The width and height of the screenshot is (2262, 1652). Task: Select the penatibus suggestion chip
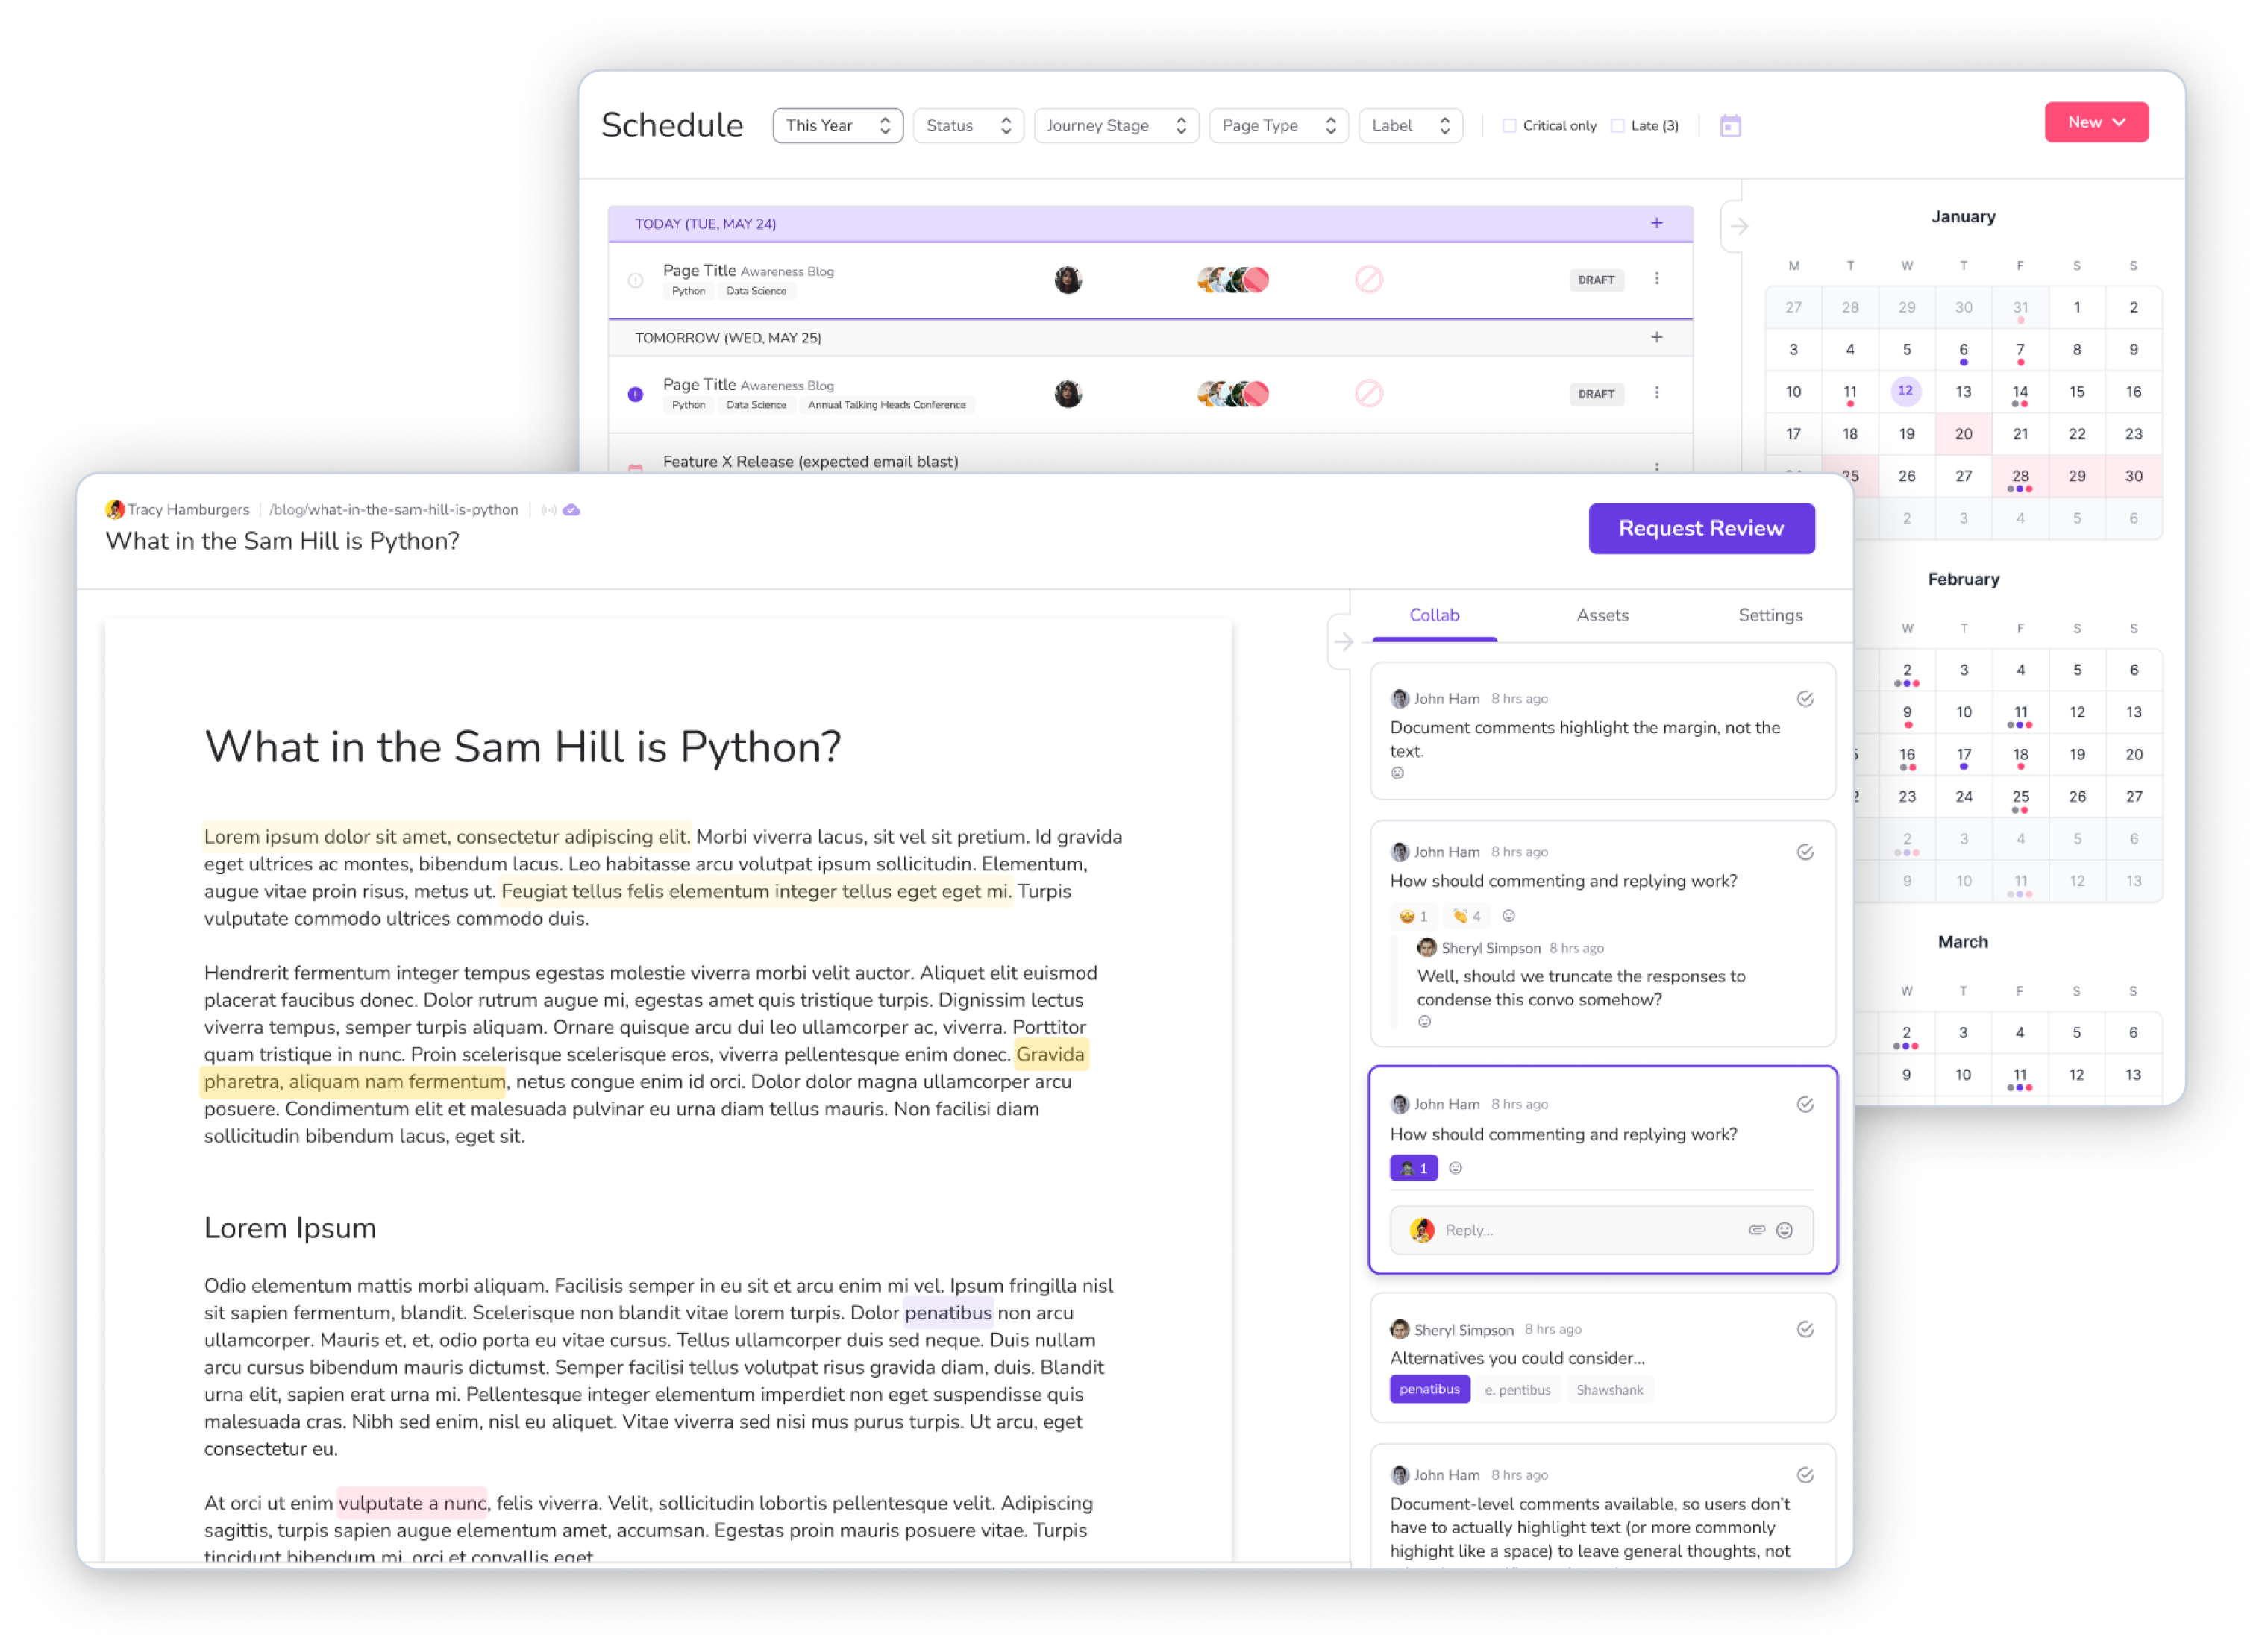pos(1429,1389)
